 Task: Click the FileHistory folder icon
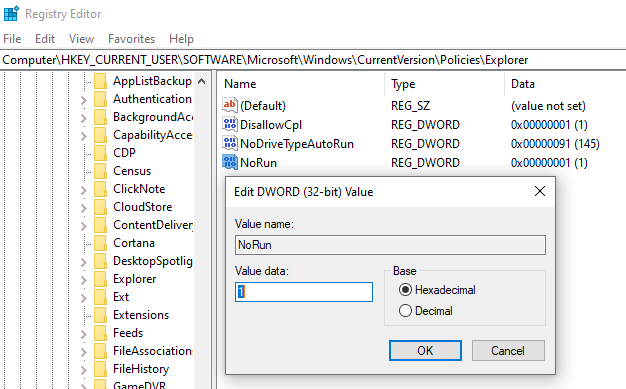[x=101, y=369]
